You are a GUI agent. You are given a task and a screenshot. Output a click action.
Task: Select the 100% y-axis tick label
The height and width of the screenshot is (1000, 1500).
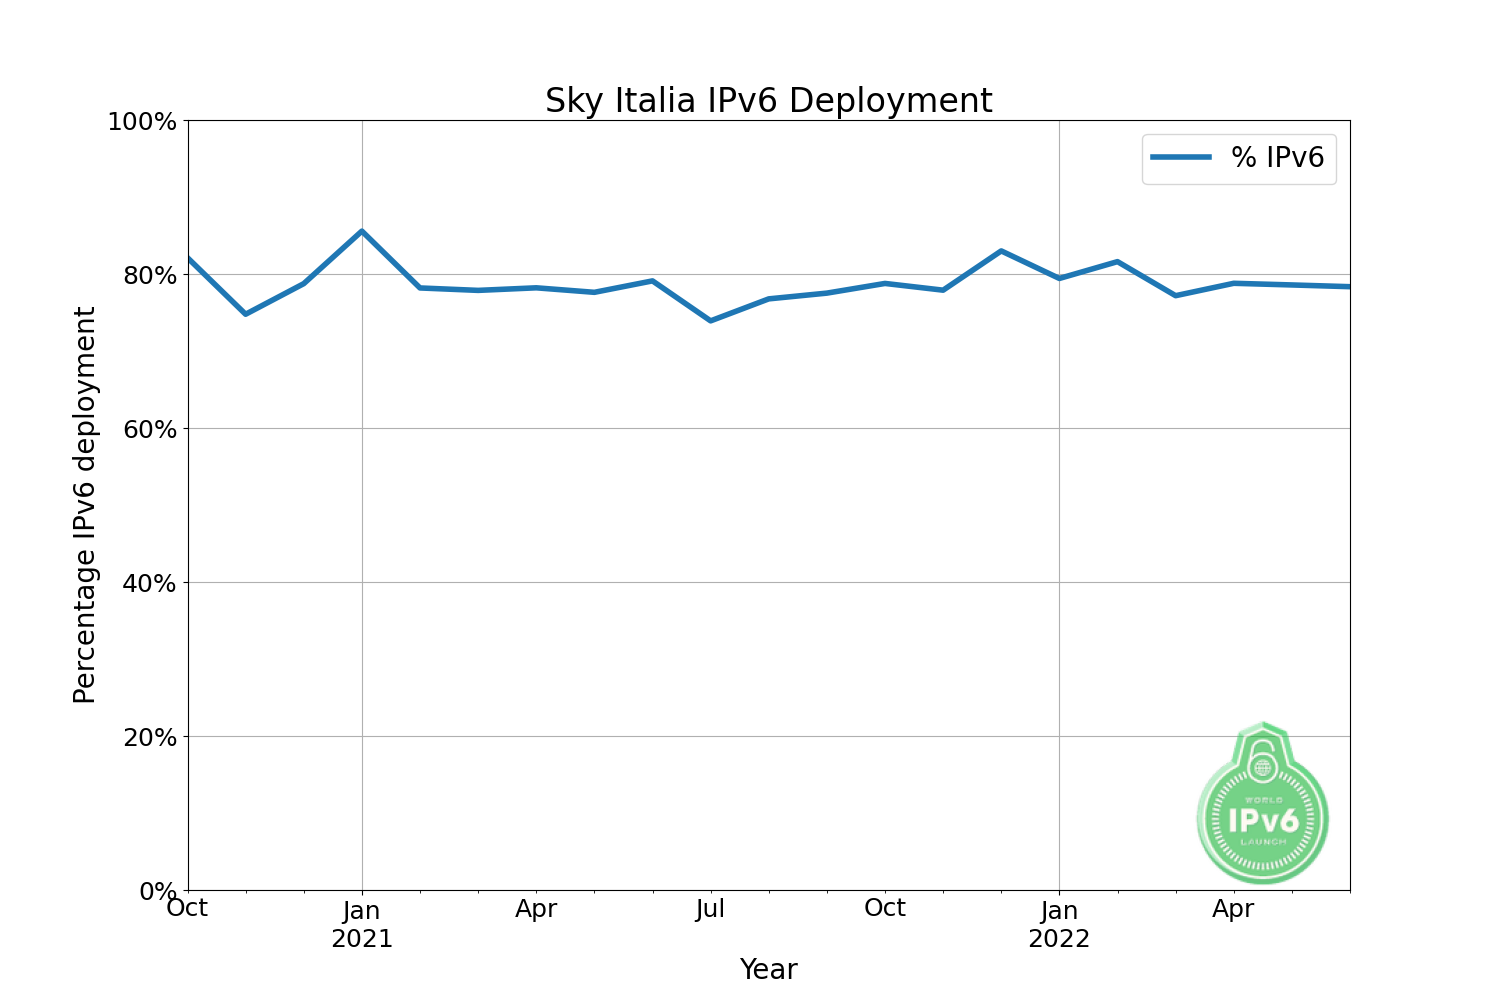coord(141,122)
